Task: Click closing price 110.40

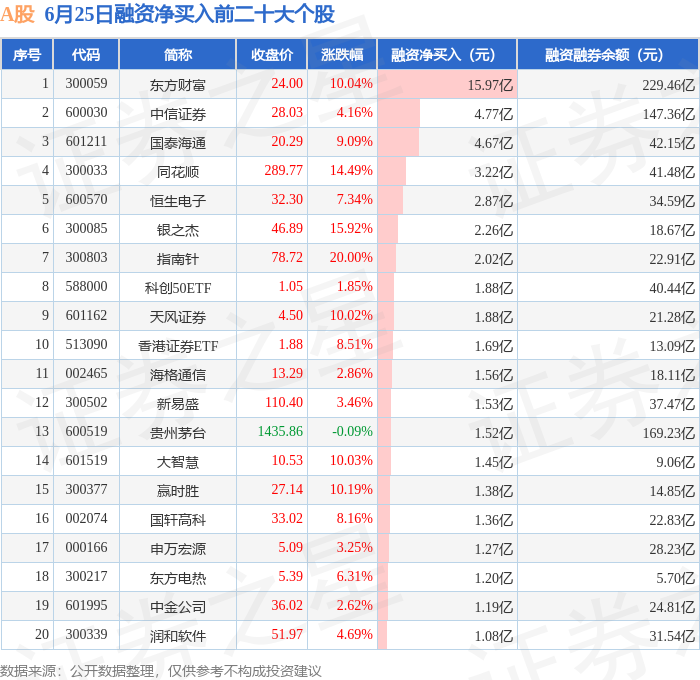Action: coord(284,403)
